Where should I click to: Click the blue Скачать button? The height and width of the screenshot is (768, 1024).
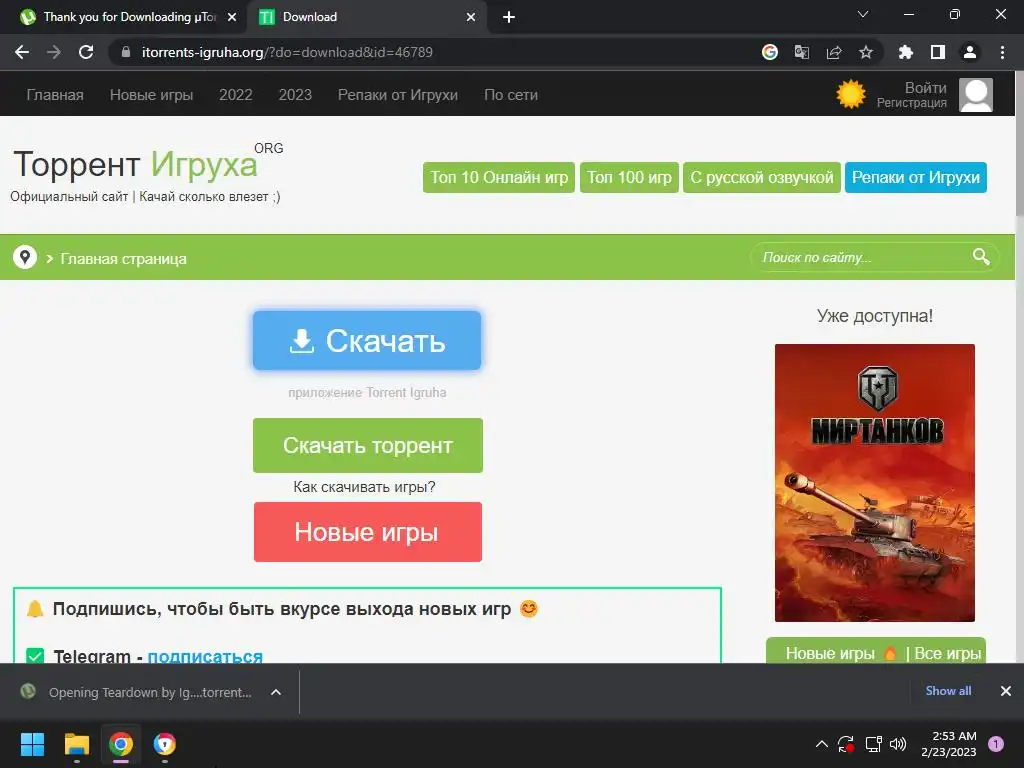click(367, 340)
